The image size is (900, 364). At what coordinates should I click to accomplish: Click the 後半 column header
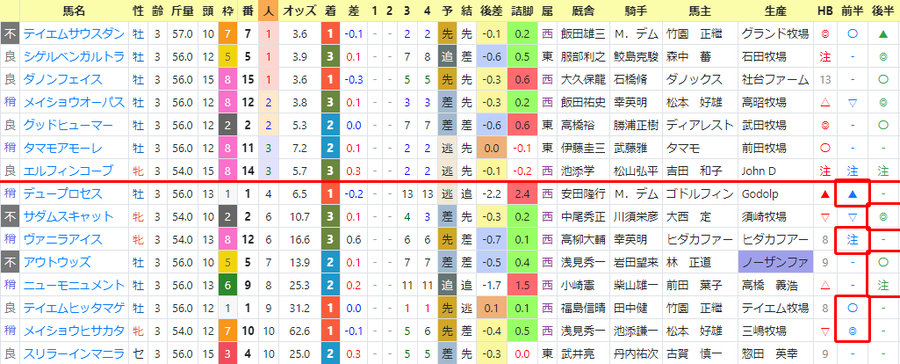(x=883, y=10)
